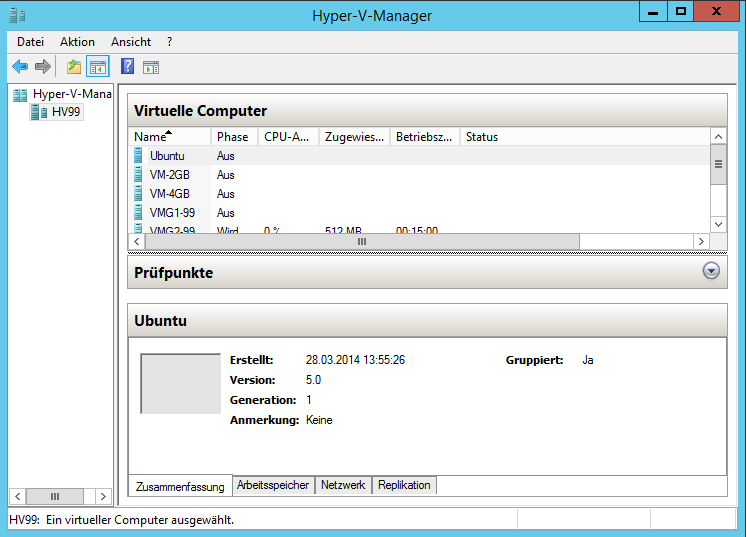The width and height of the screenshot is (746, 537).
Task: Click the VMG1-99 machine icon
Action: [138, 213]
